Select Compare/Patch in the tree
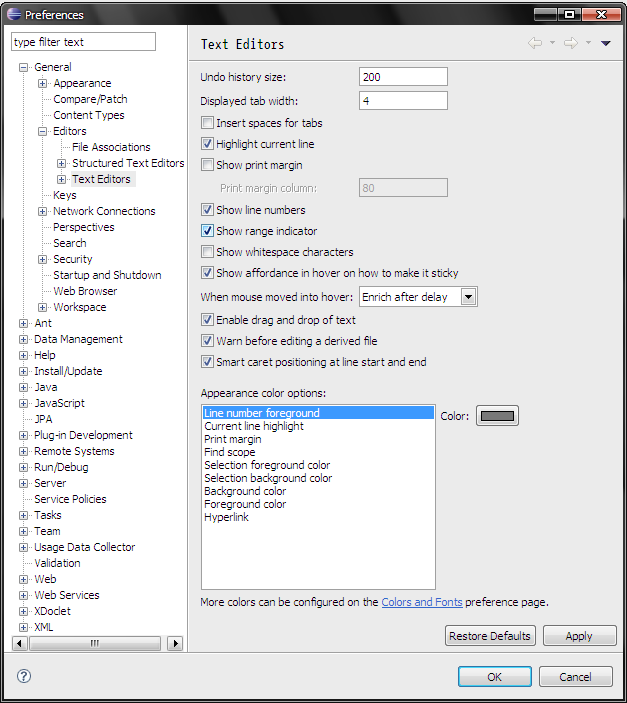The height and width of the screenshot is (703, 627). [90, 99]
